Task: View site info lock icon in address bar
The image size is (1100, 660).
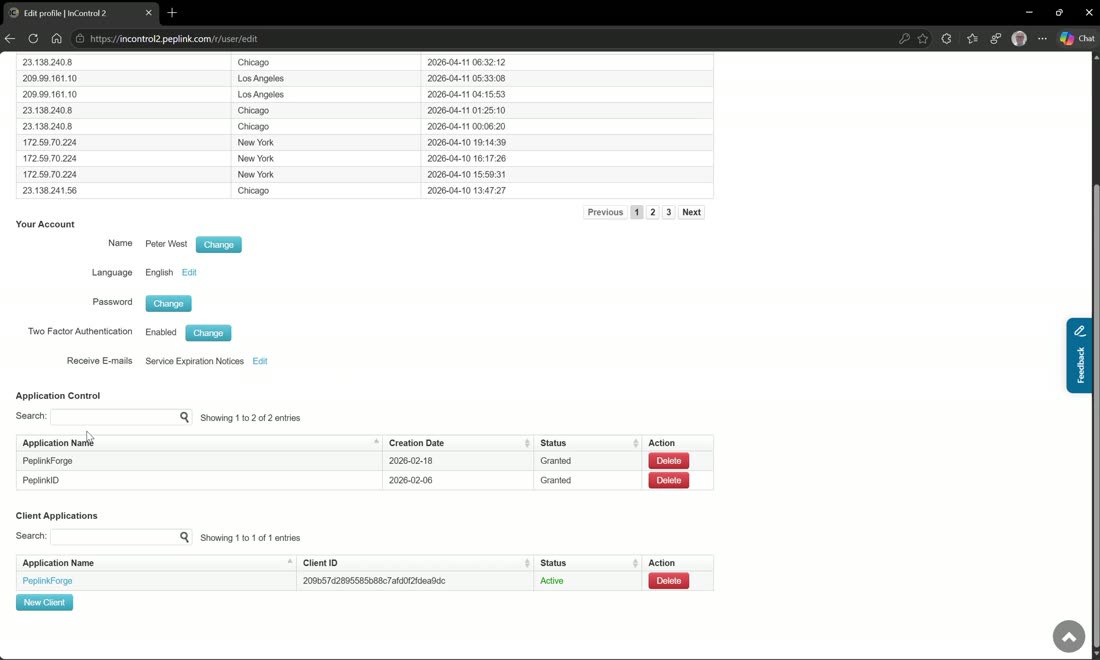Action: (80, 39)
